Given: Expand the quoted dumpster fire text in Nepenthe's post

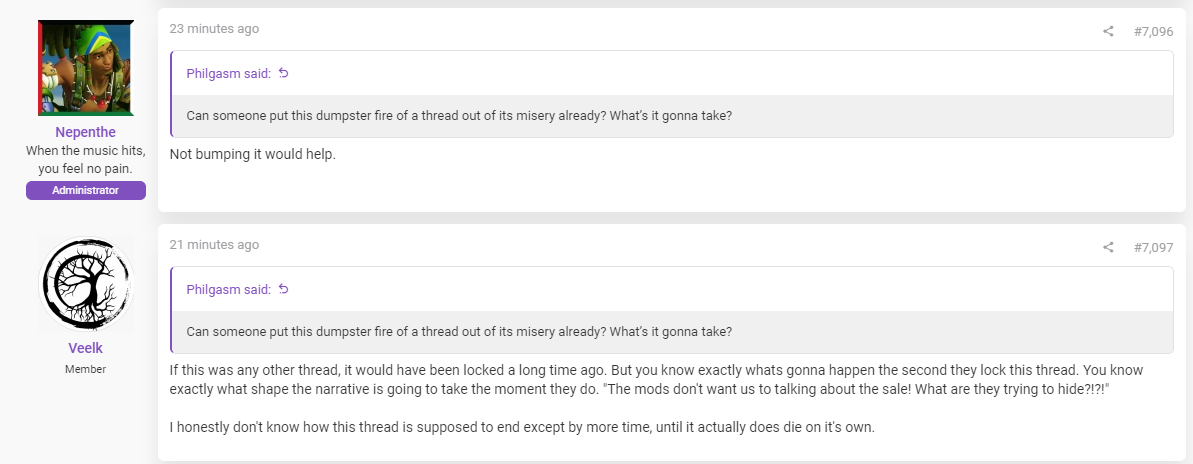Looking at the screenshot, I should [x=459, y=116].
